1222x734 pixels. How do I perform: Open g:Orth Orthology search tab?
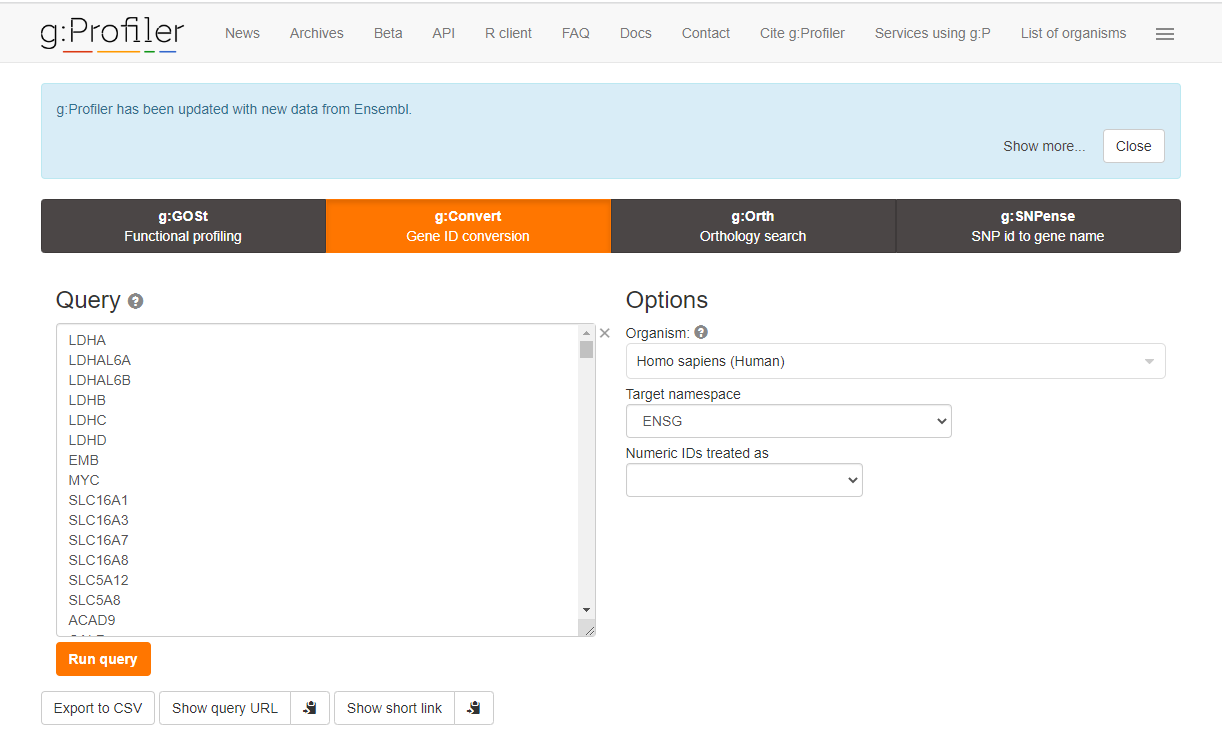[x=753, y=226]
